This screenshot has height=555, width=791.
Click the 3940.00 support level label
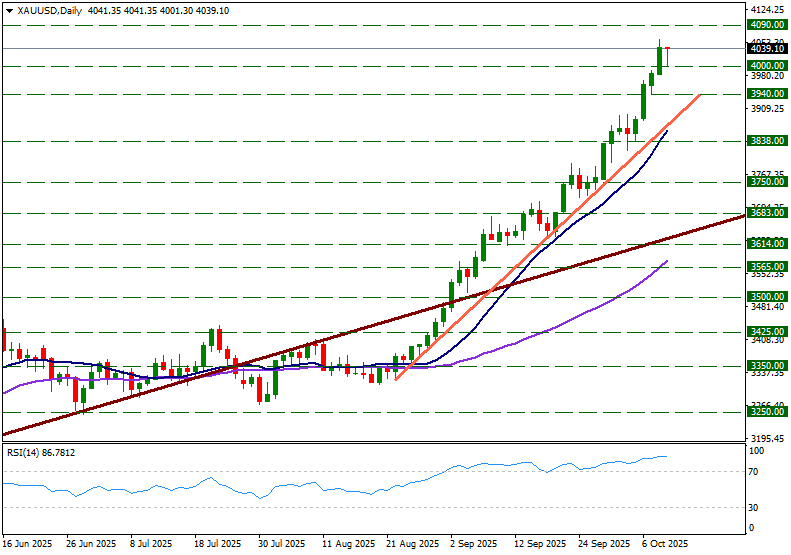(x=766, y=94)
